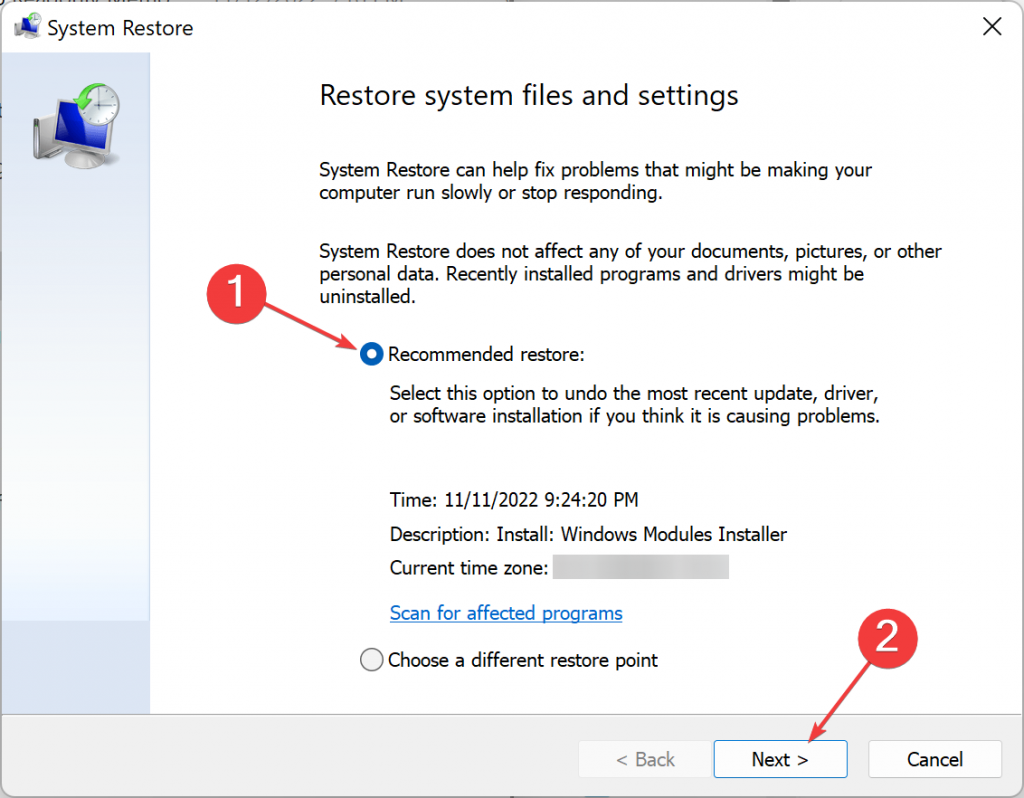The height and width of the screenshot is (798, 1024).
Task: Click the Description: Install: Windows Modules Installer text
Action: [x=588, y=534]
